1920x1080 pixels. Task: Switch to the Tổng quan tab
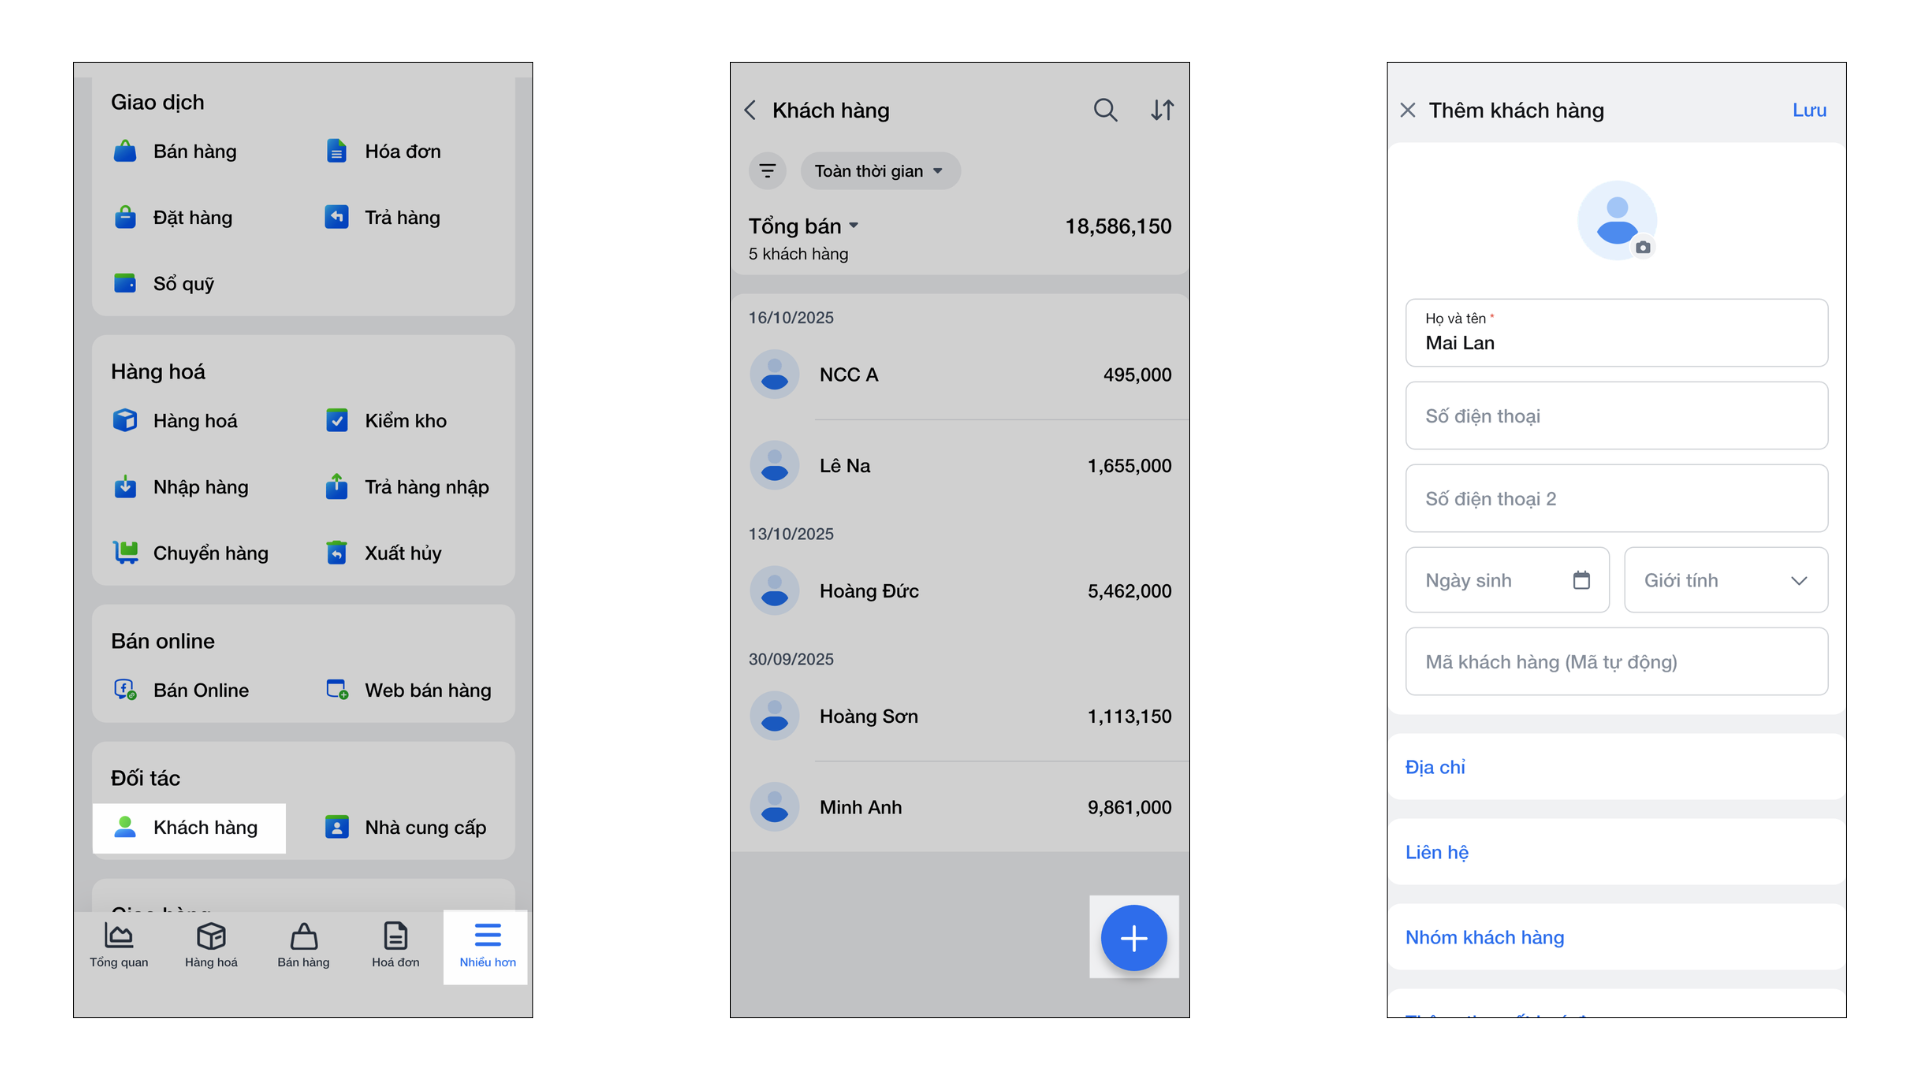(x=119, y=945)
